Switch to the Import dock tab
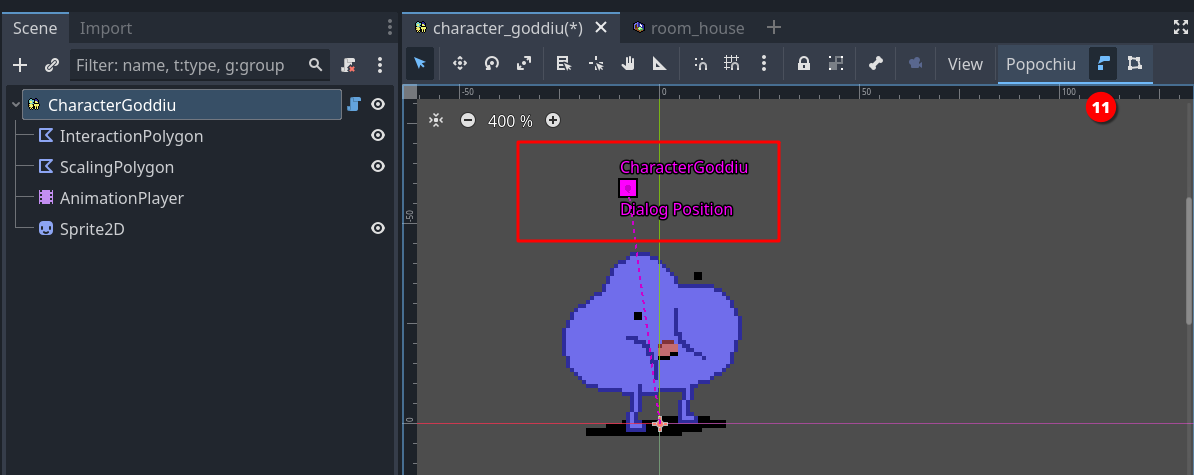 click(106, 28)
